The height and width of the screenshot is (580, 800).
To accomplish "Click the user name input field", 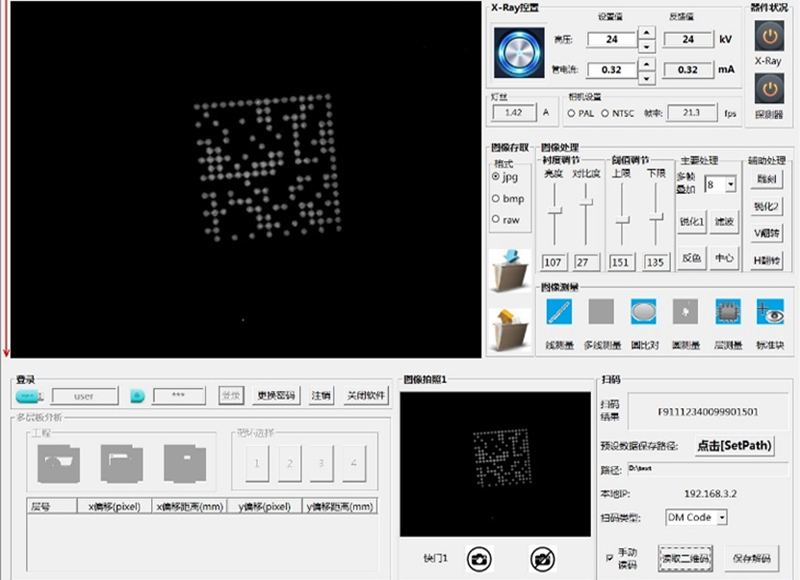I will [x=85, y=396].
